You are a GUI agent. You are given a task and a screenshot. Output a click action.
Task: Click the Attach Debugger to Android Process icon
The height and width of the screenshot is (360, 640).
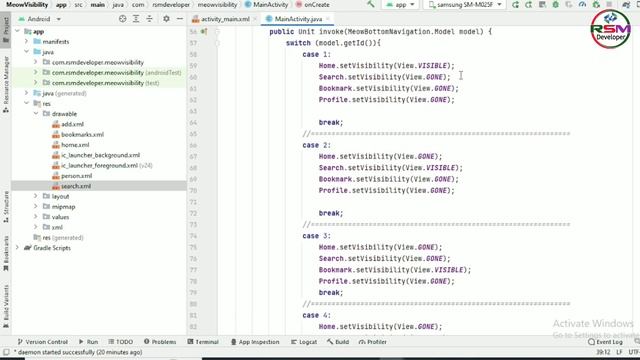(x=596, y=4)
